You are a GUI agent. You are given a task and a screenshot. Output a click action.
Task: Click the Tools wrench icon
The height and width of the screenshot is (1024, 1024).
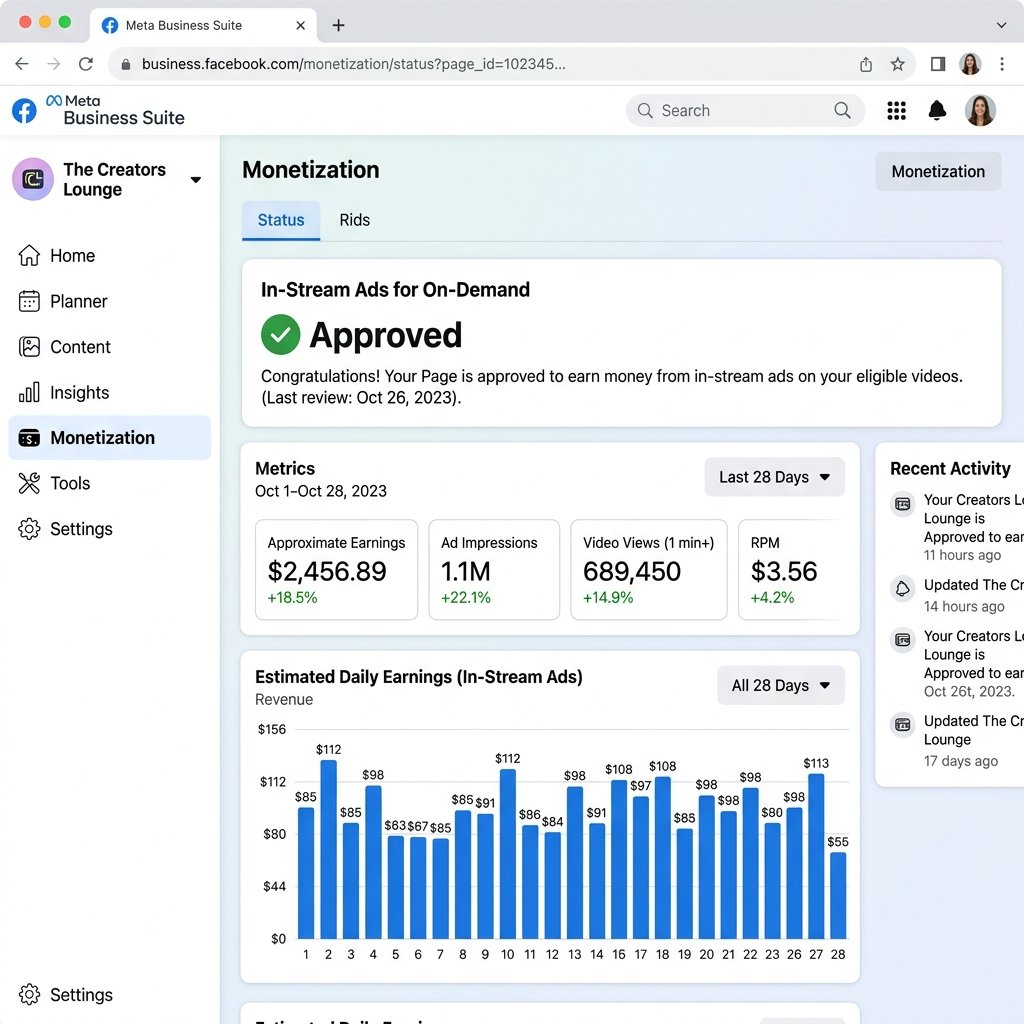tap(29, 483)
